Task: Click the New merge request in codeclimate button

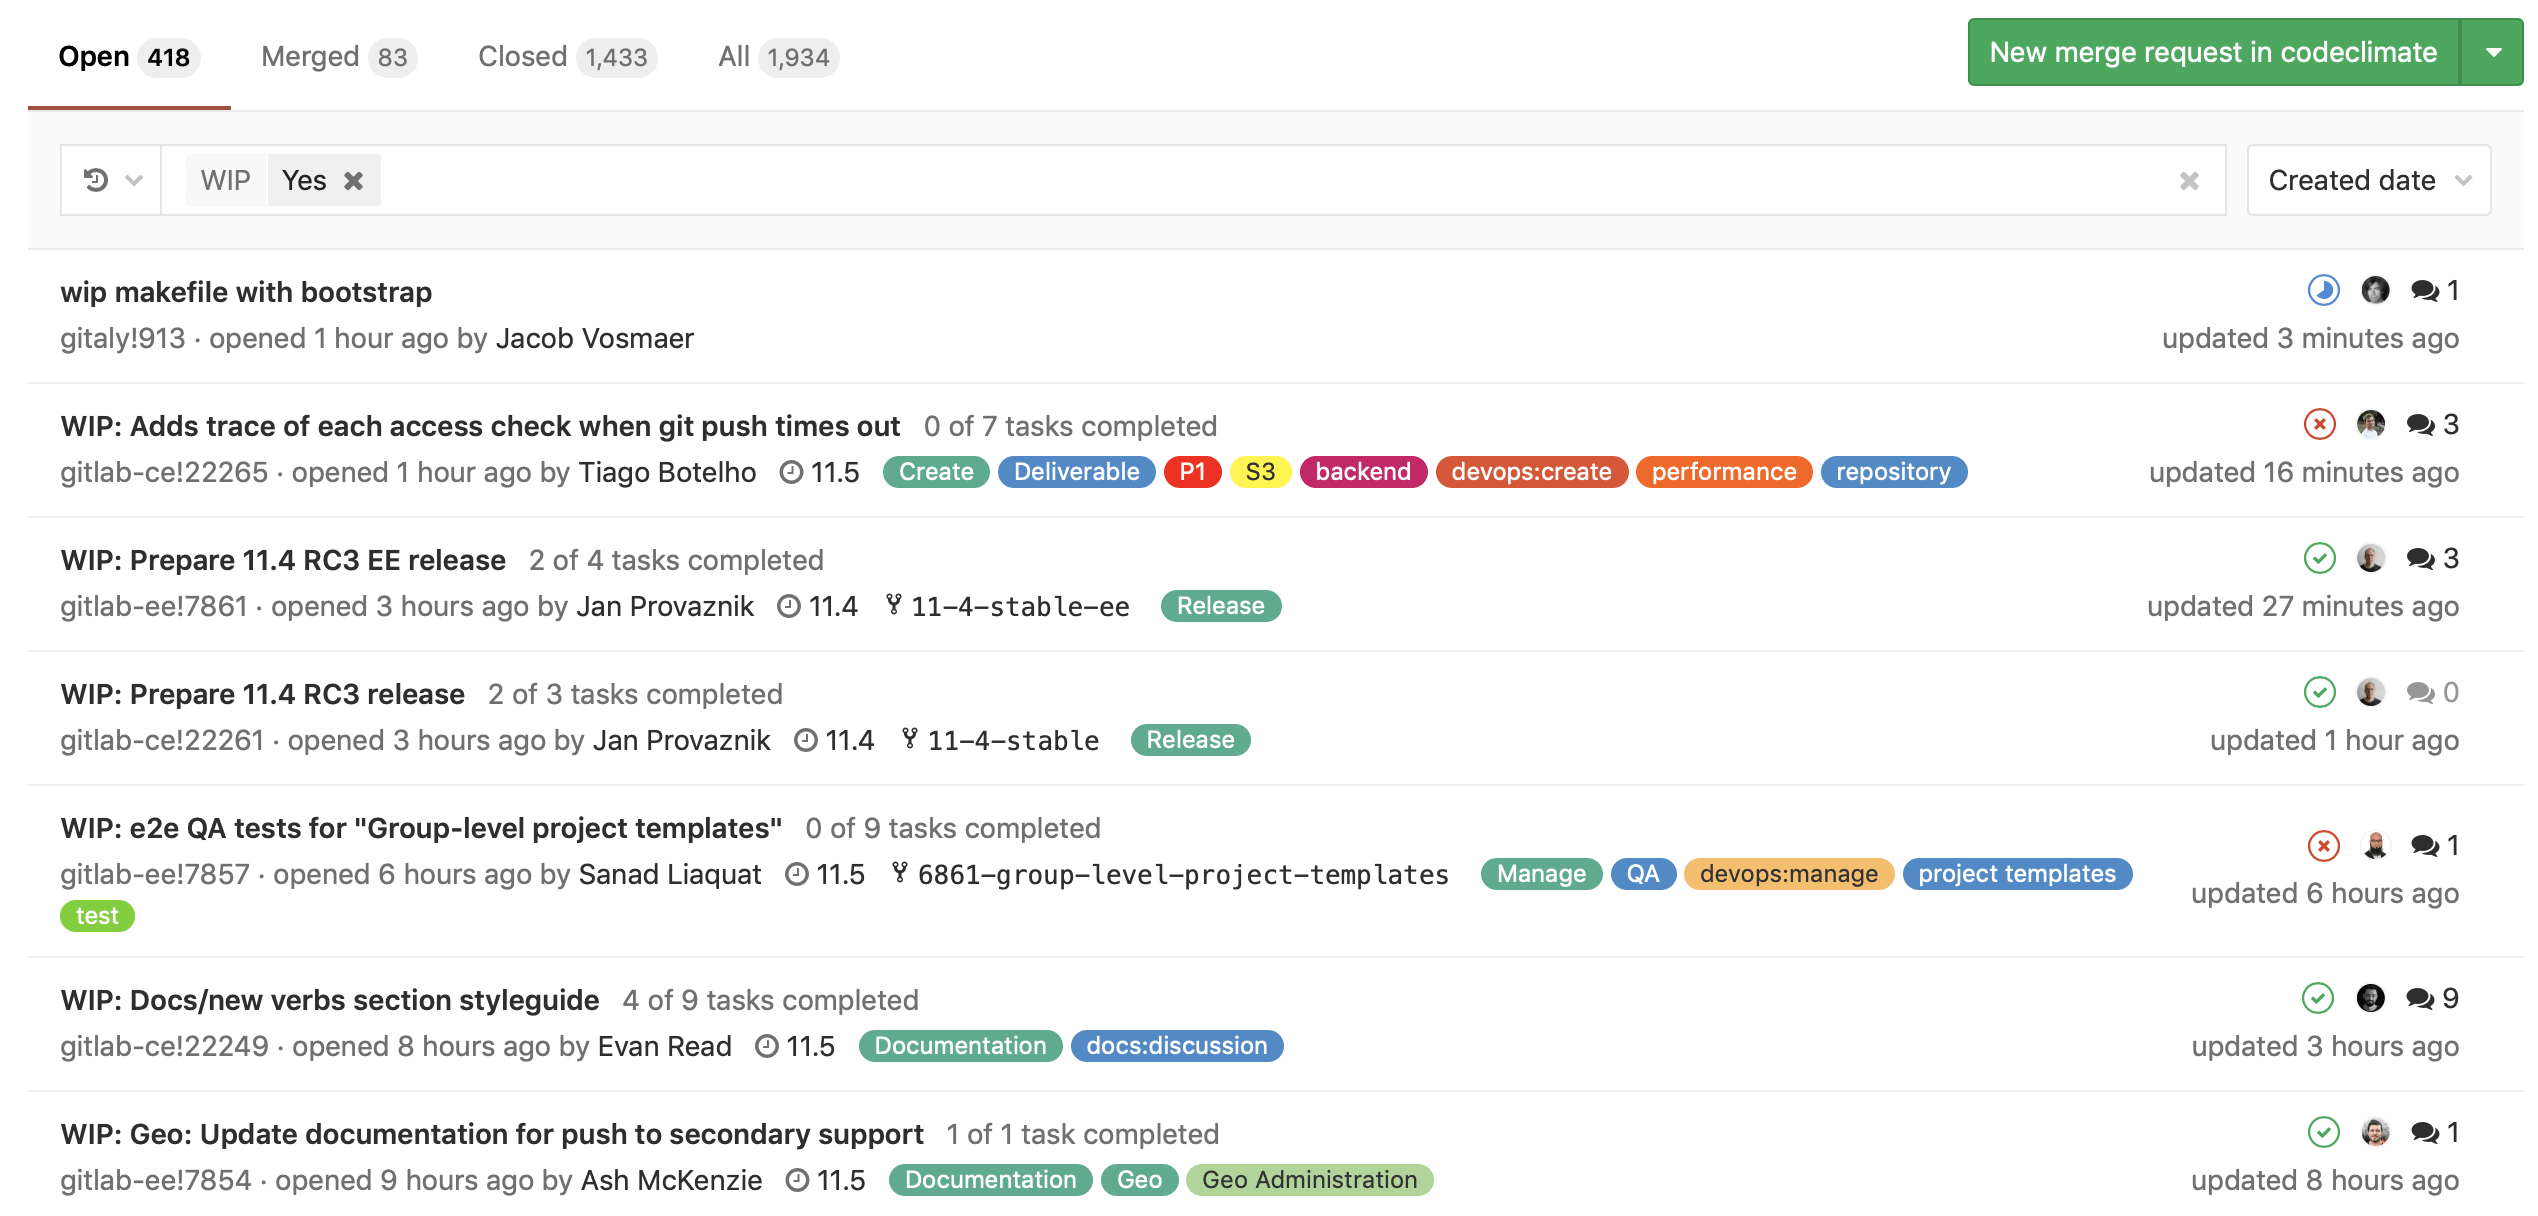Action: (x=2209, y=53)
